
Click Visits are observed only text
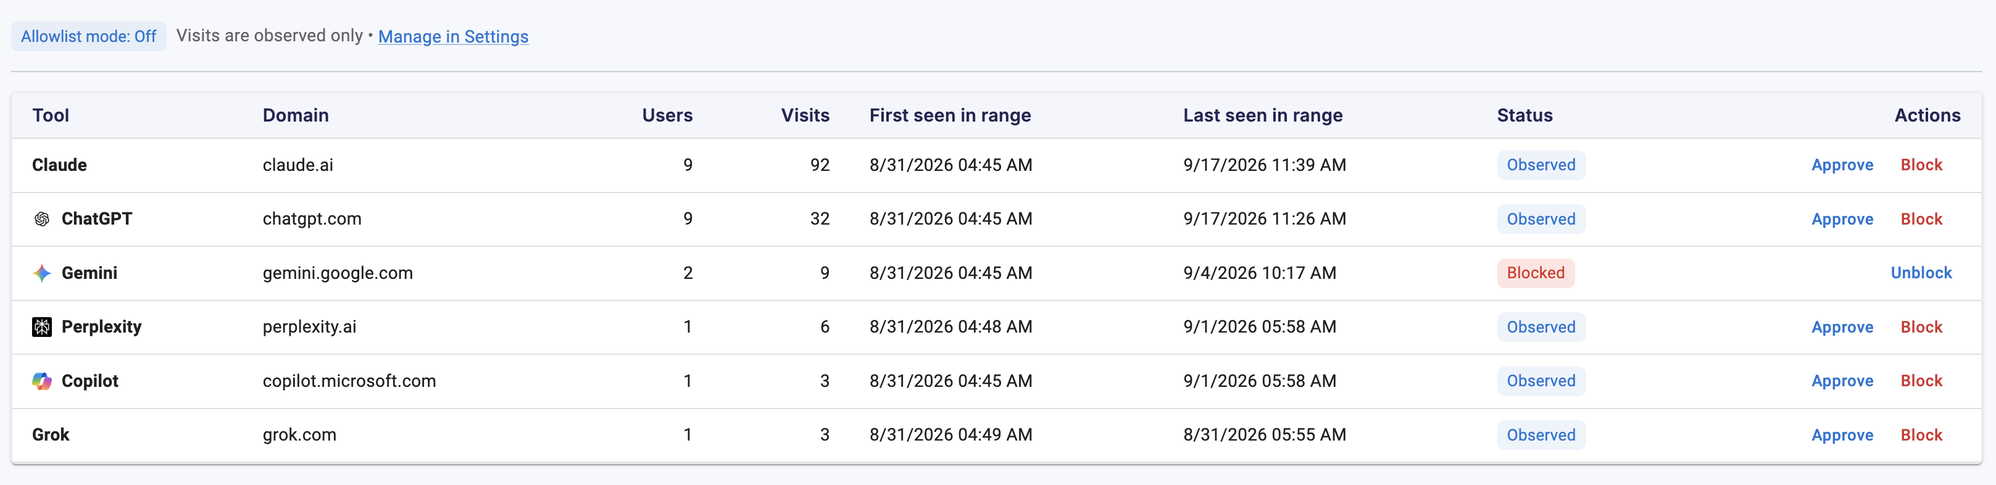pos(269,36)
